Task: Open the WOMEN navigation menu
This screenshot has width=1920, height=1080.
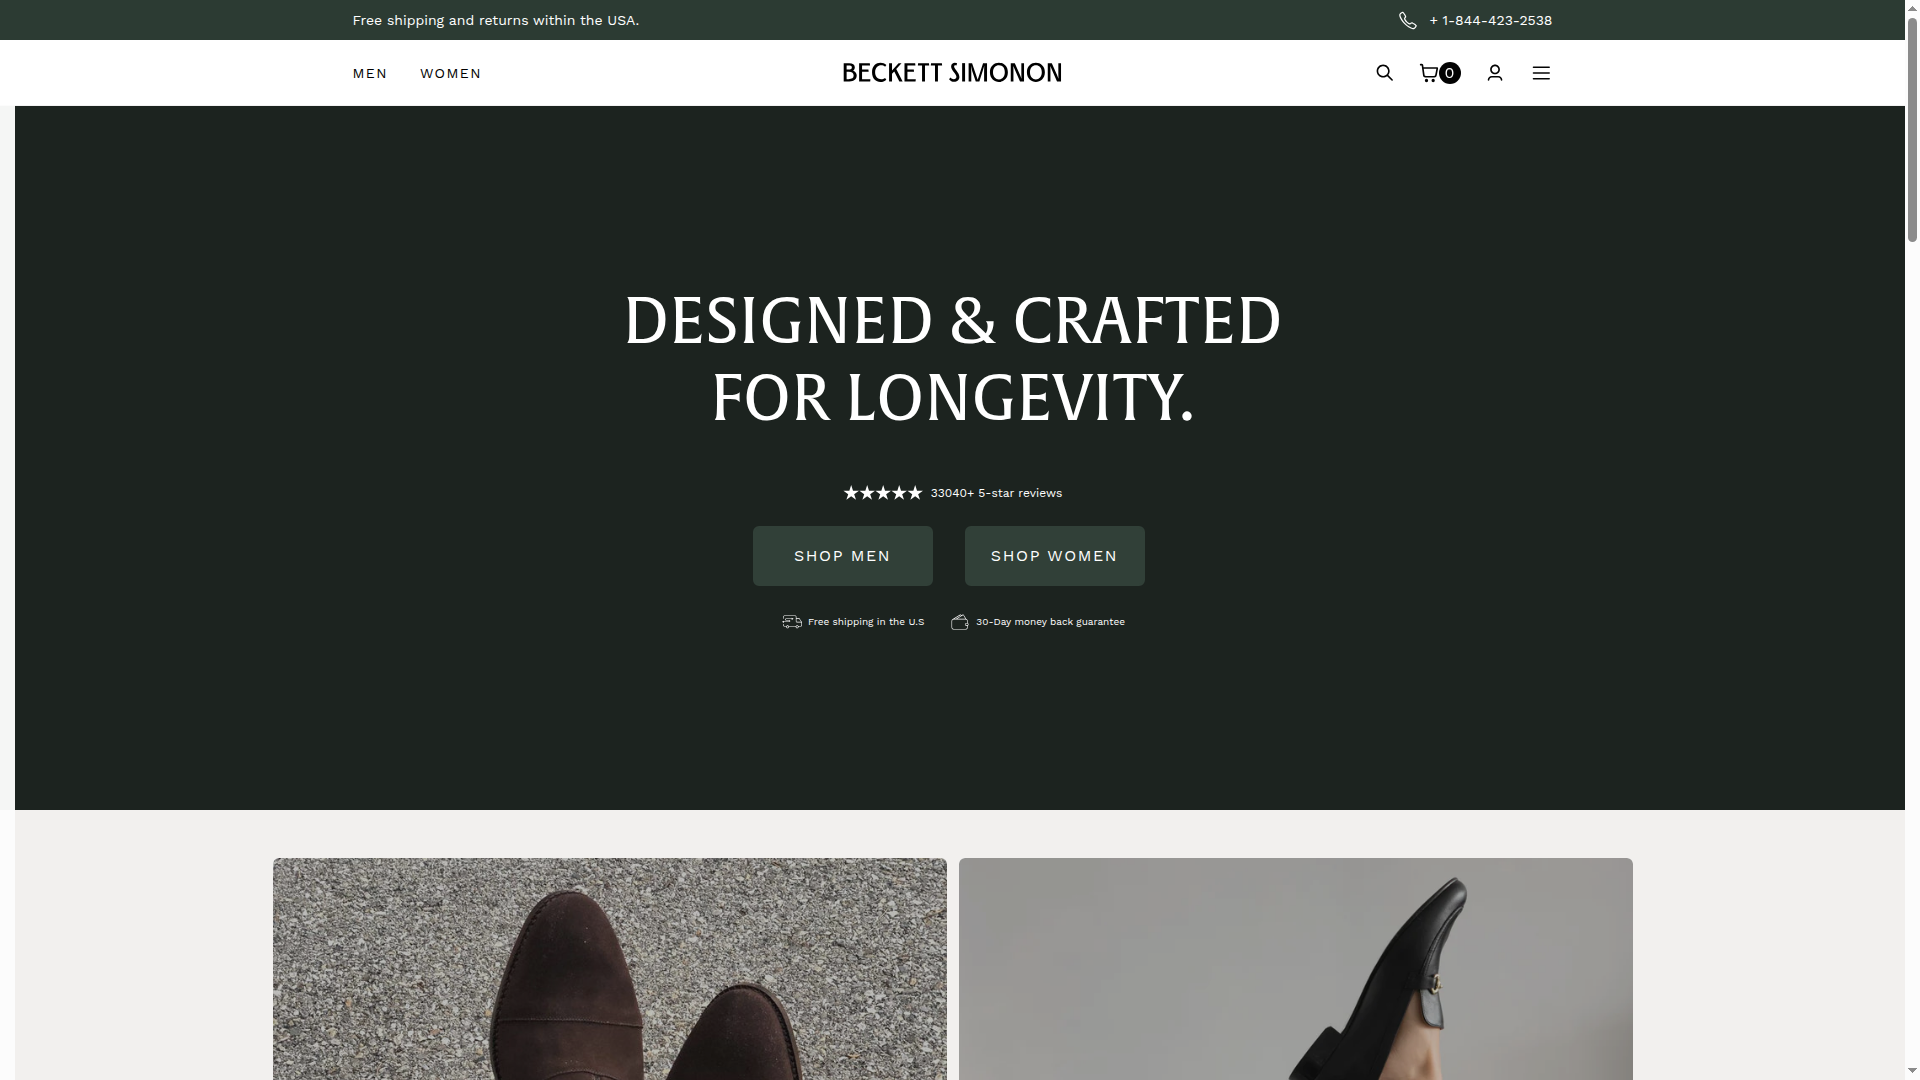Action: pyautogui.click(x=450, y=73)
